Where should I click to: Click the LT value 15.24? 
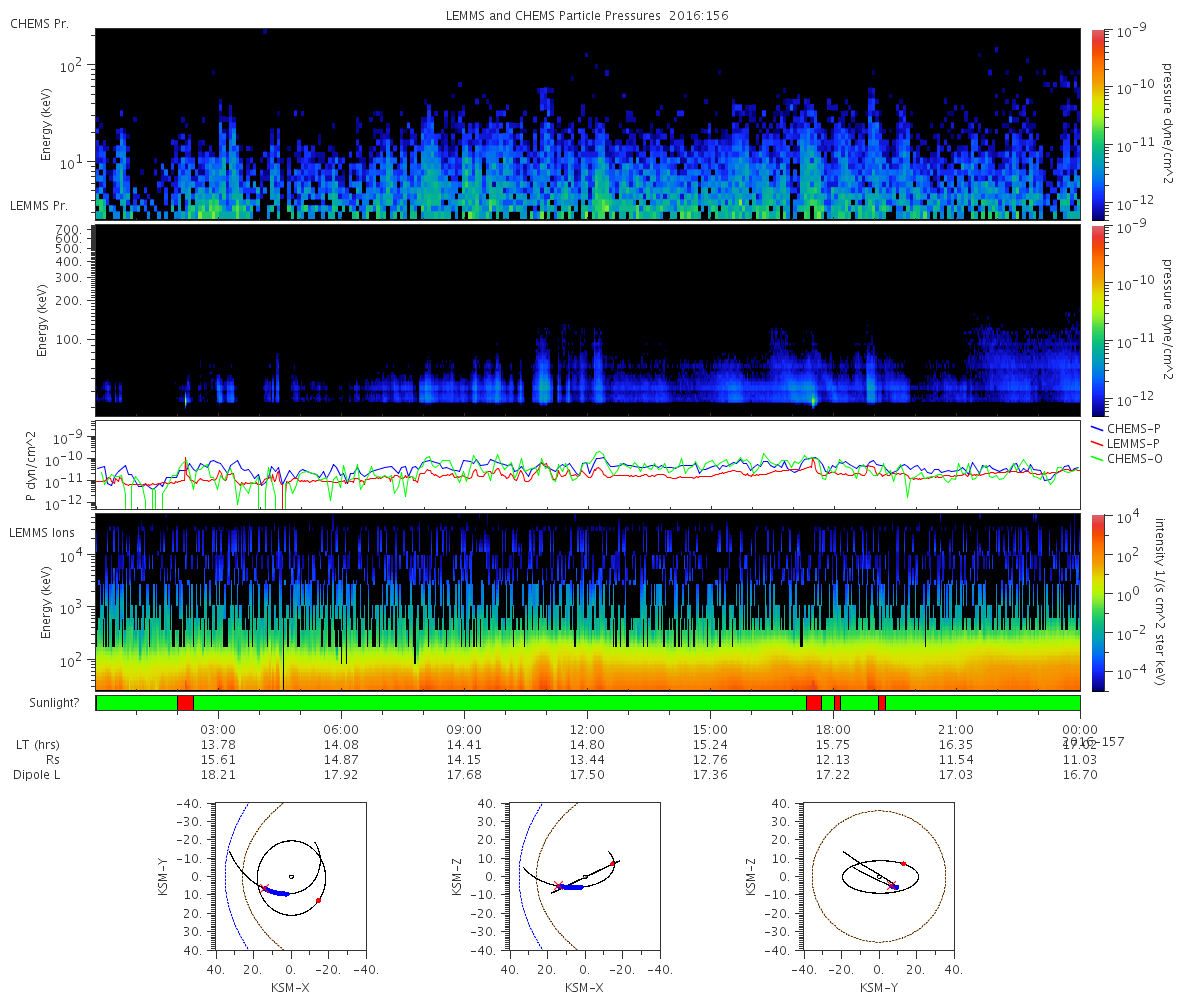(711, 744)
